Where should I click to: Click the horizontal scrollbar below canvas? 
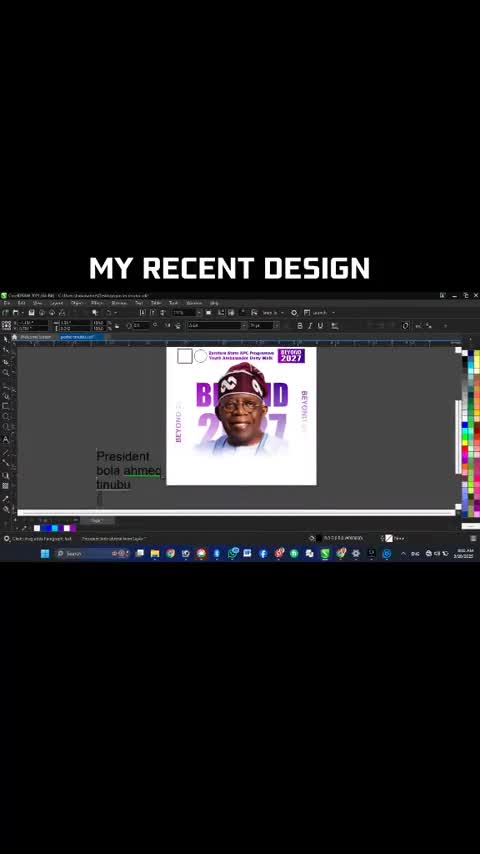tap(236, 513)
